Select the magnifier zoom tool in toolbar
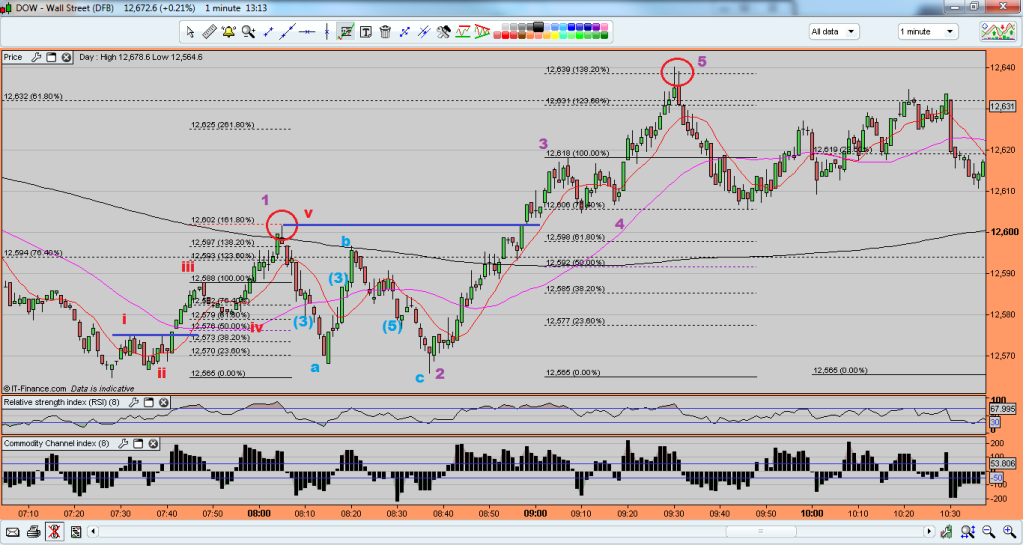The width and height of the screenshot is (1023, 545). [248, 31]
